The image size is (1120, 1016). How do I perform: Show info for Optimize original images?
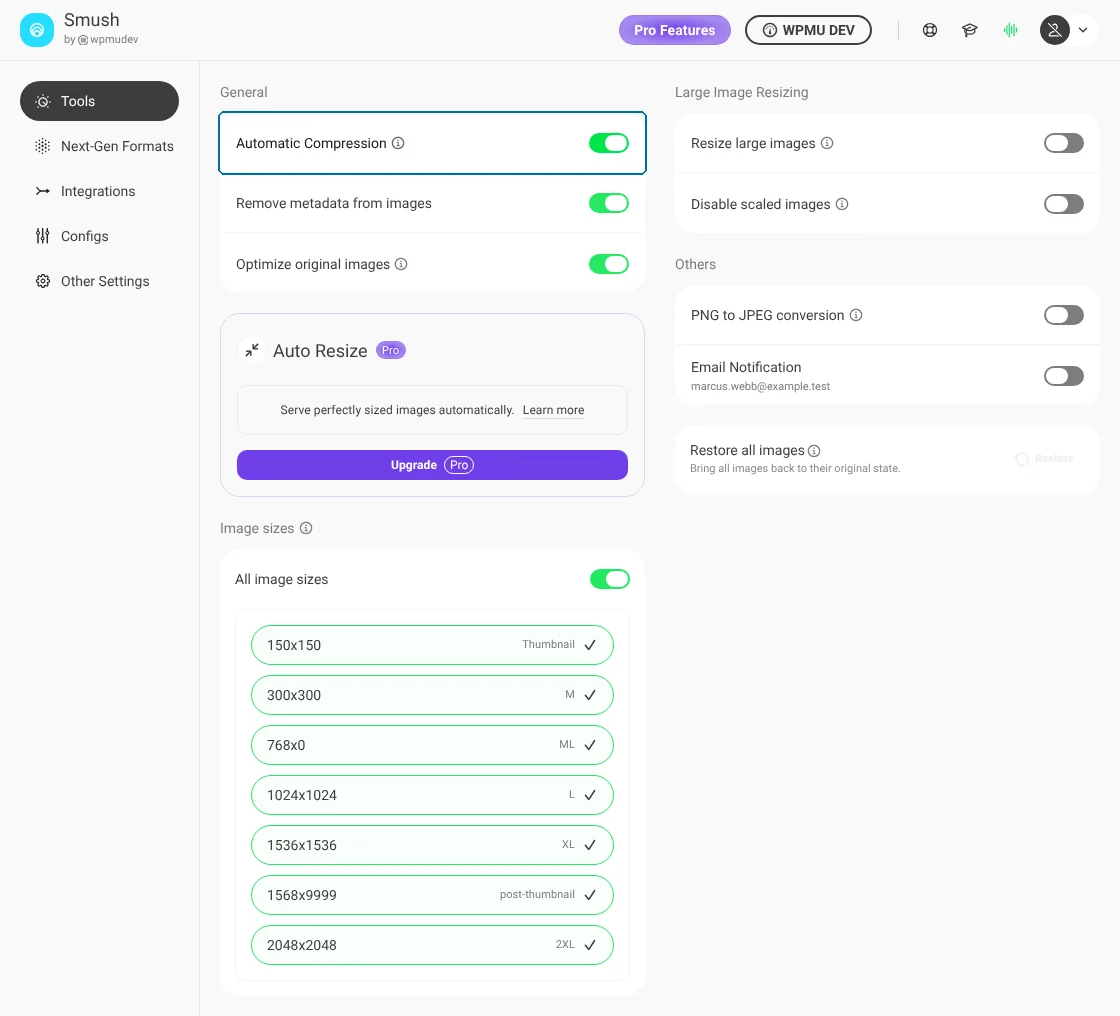point(401,264)
